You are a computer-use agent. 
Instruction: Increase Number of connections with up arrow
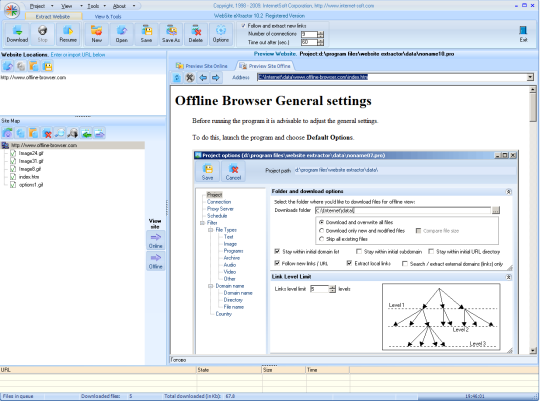(321, 32)
